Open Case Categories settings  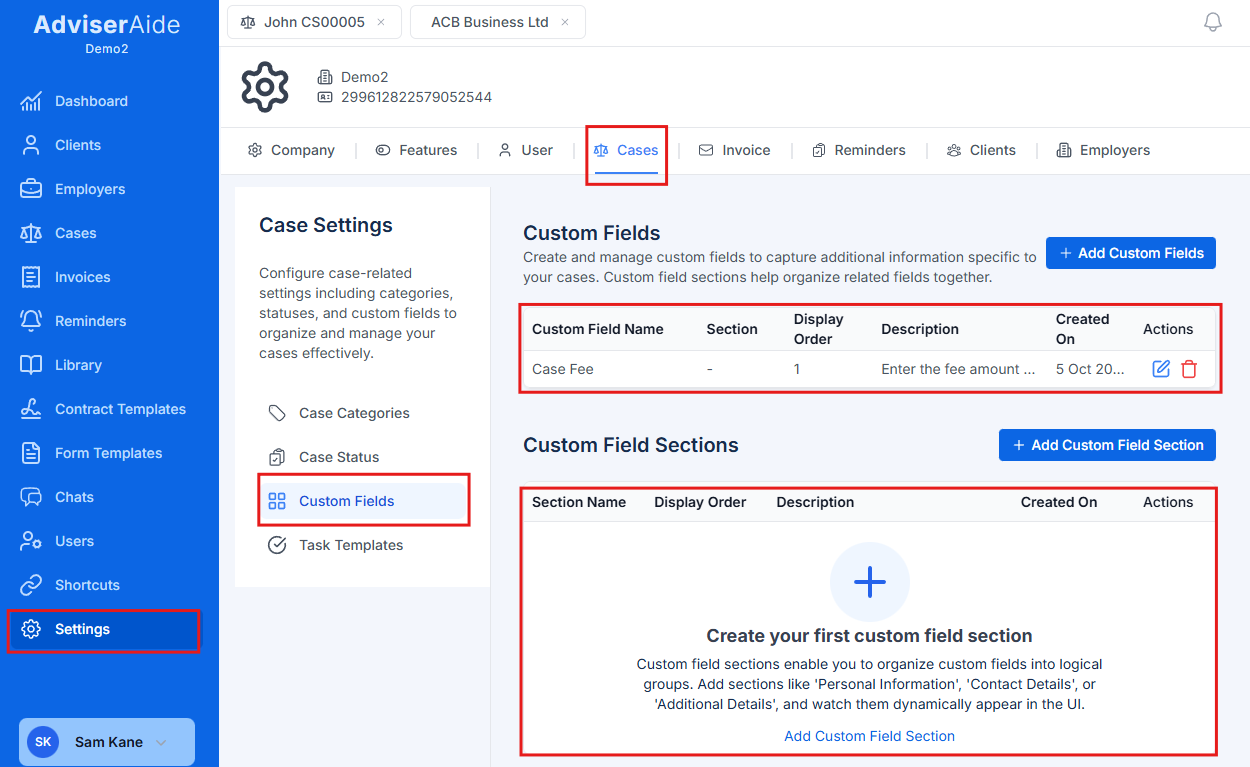tap(354, 413)
